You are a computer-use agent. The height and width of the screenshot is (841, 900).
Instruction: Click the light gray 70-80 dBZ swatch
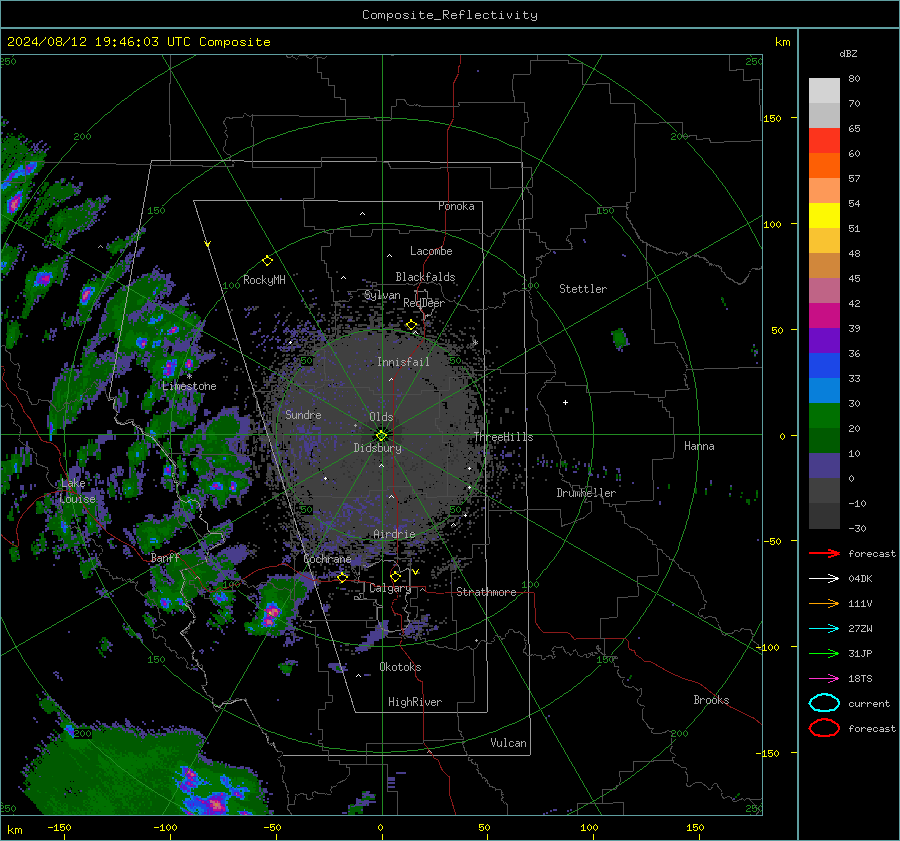coord(824,91)
